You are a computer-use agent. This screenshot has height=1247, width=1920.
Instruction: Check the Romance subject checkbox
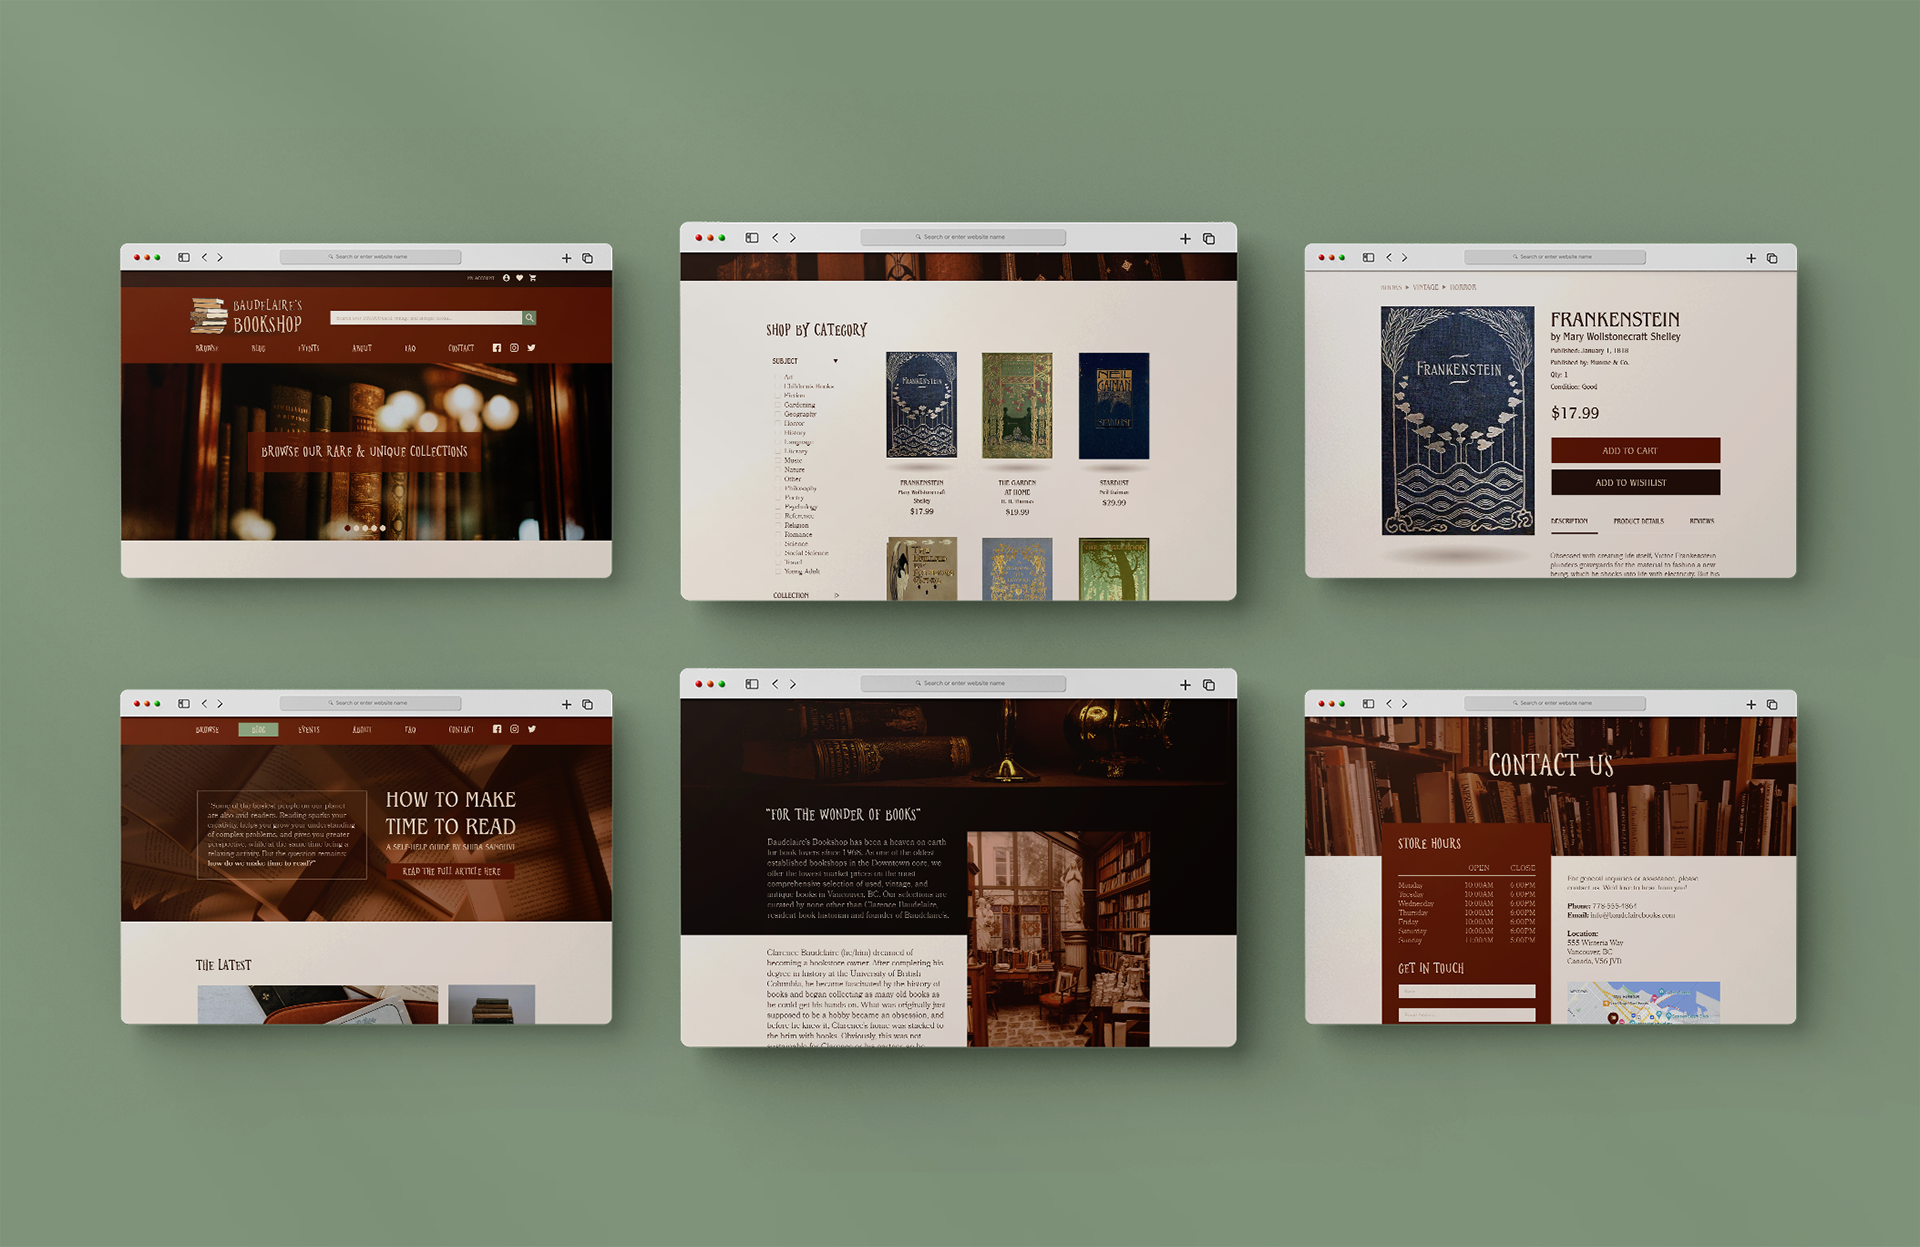[x=778, y=534]
